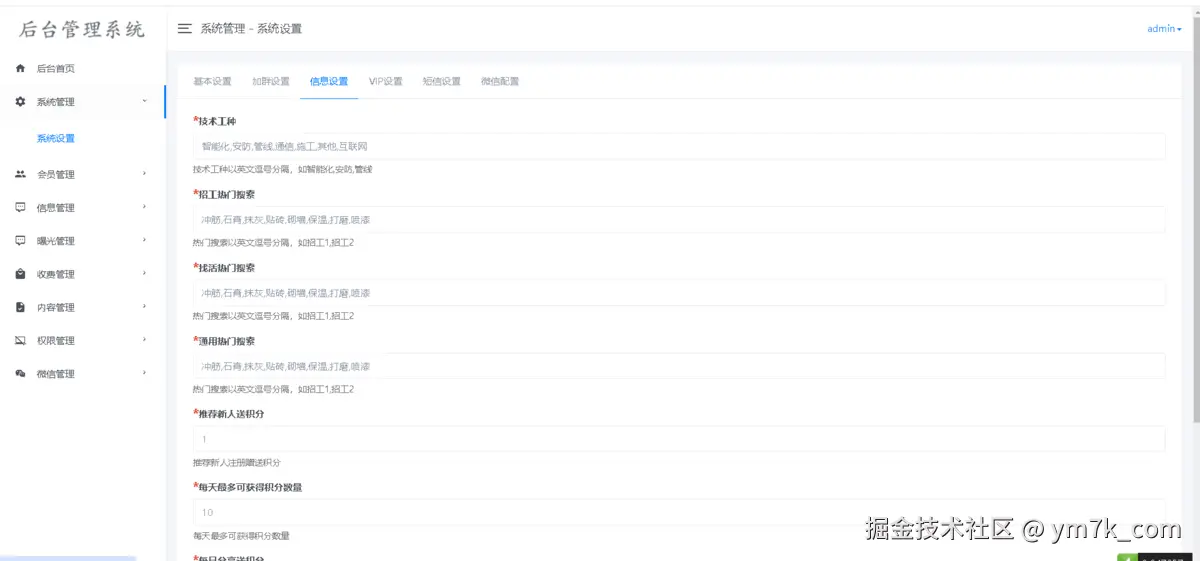1200x561 pixels.
Task: Toggle the sidebar with the hamburger icon
Action: pyautogui.click(x=184, y=29)
